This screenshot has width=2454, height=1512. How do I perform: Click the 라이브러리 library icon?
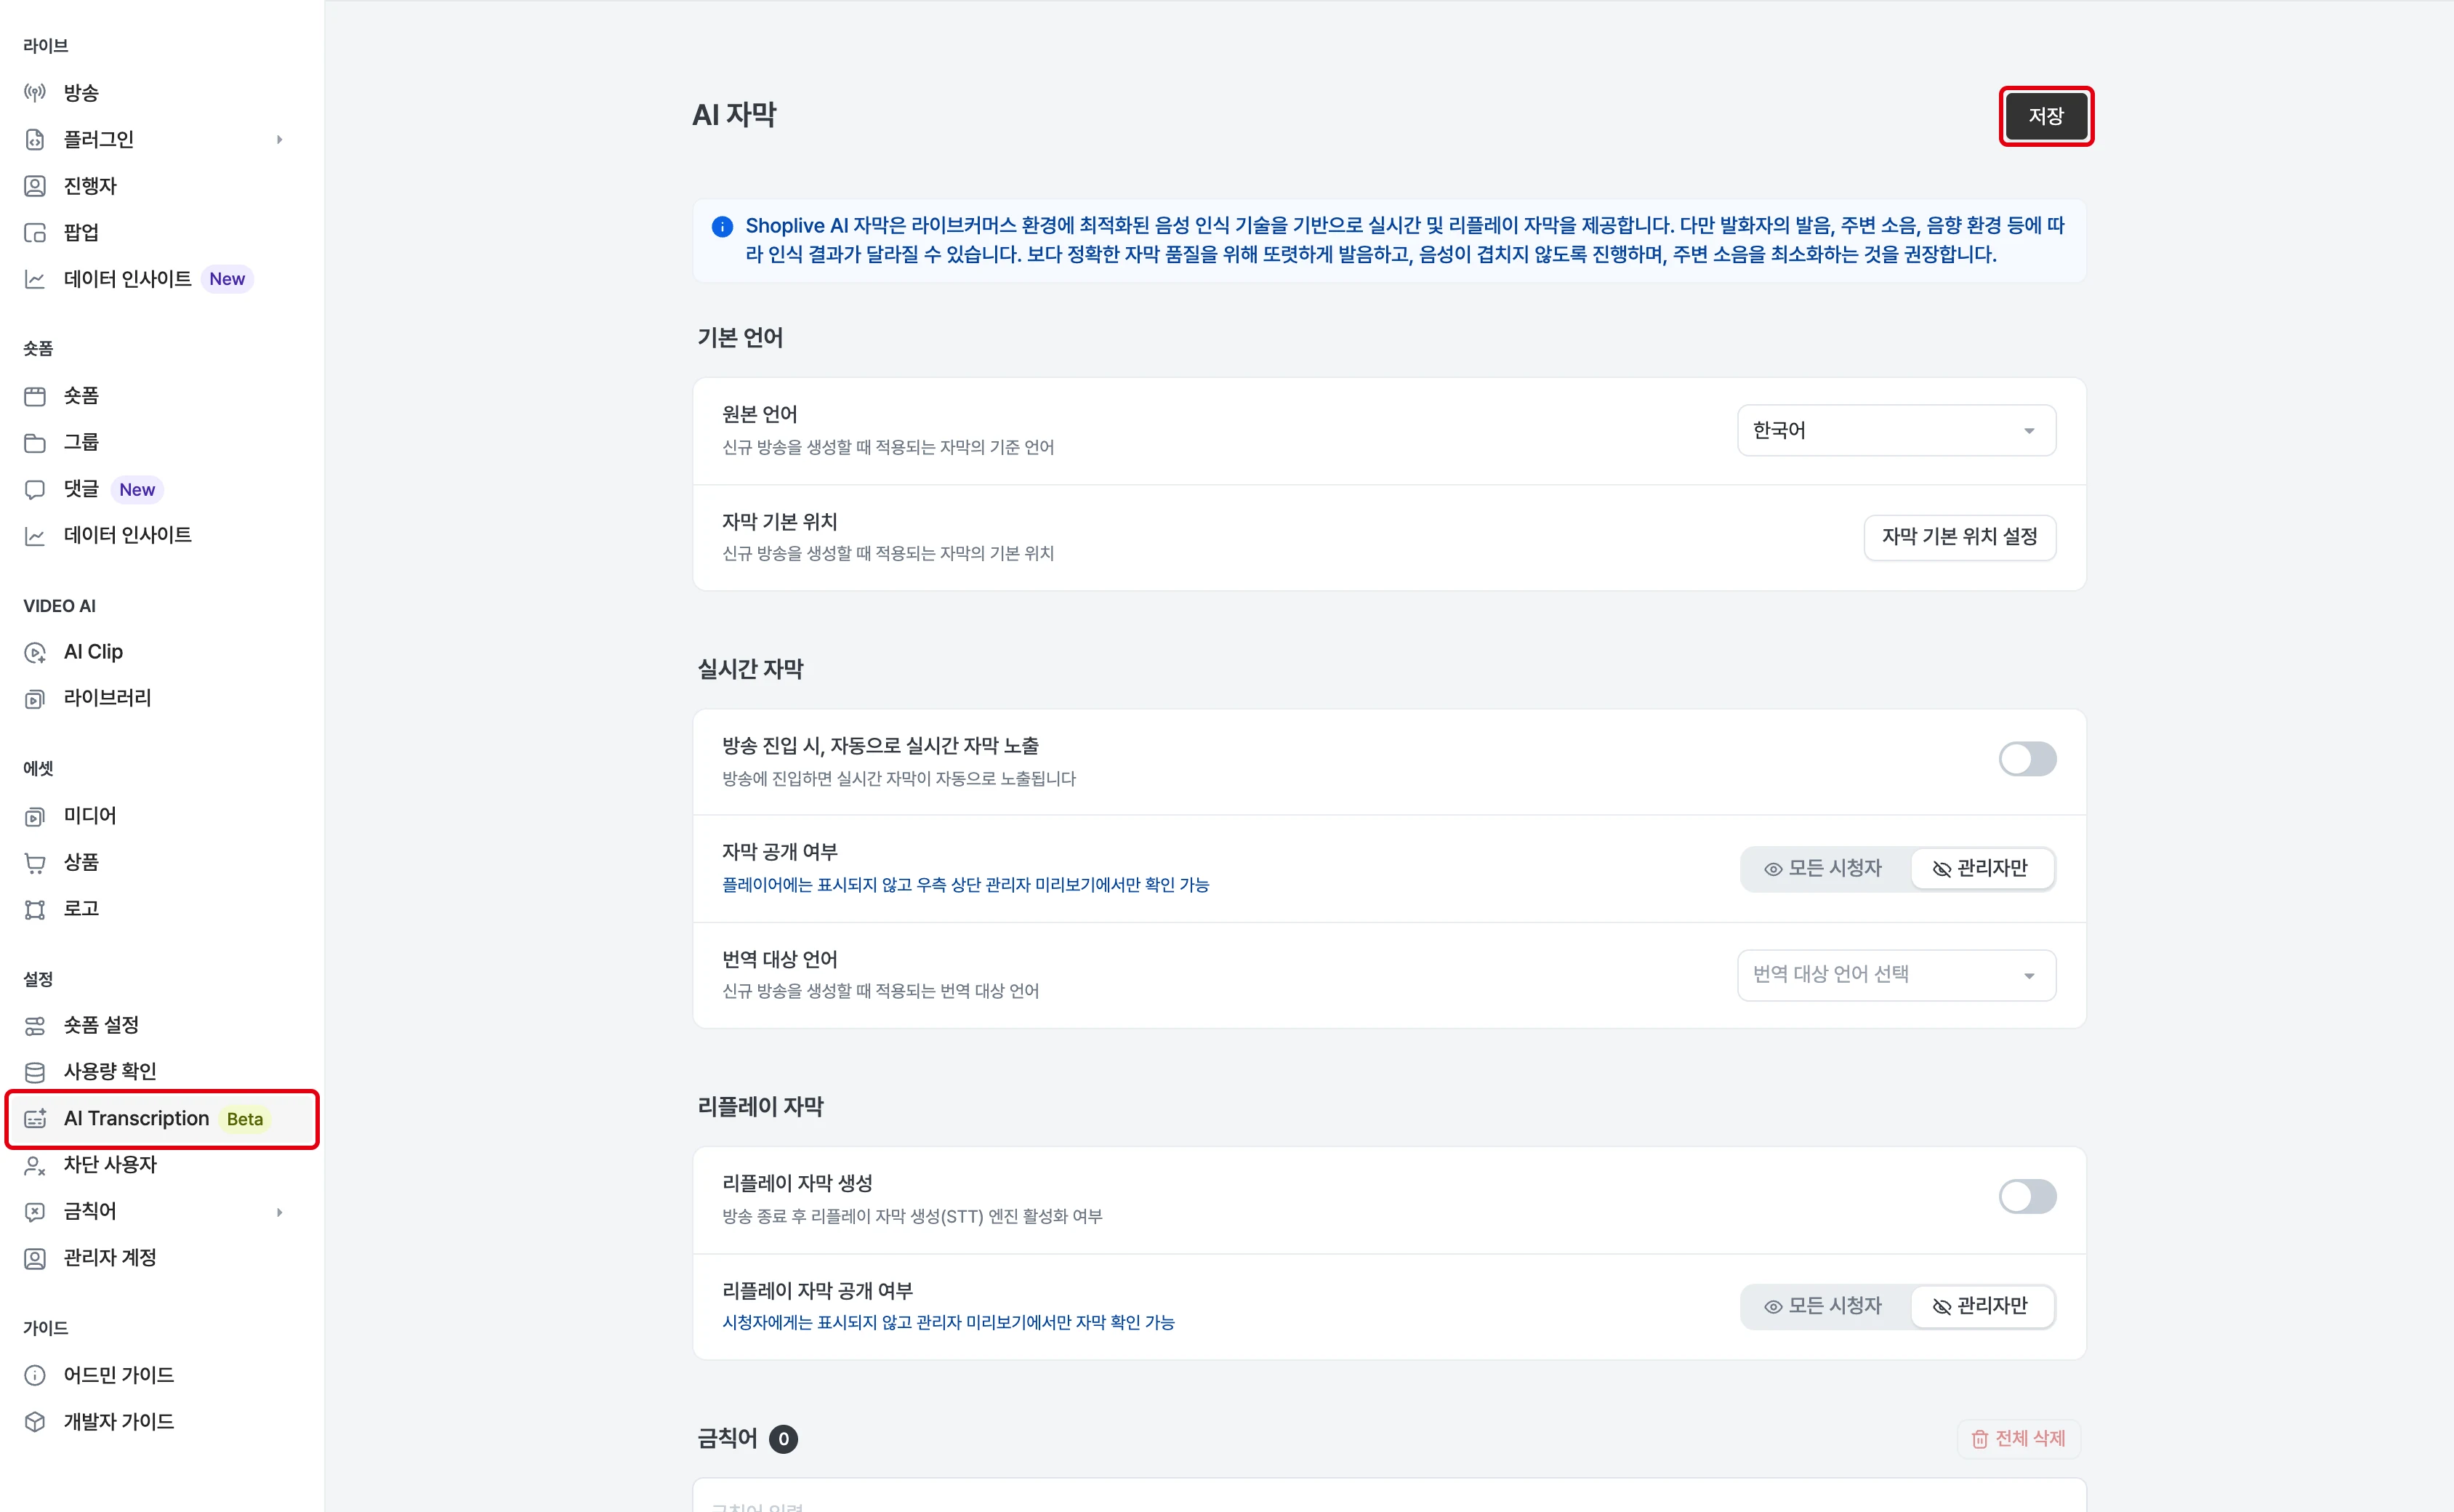[35, 698]
